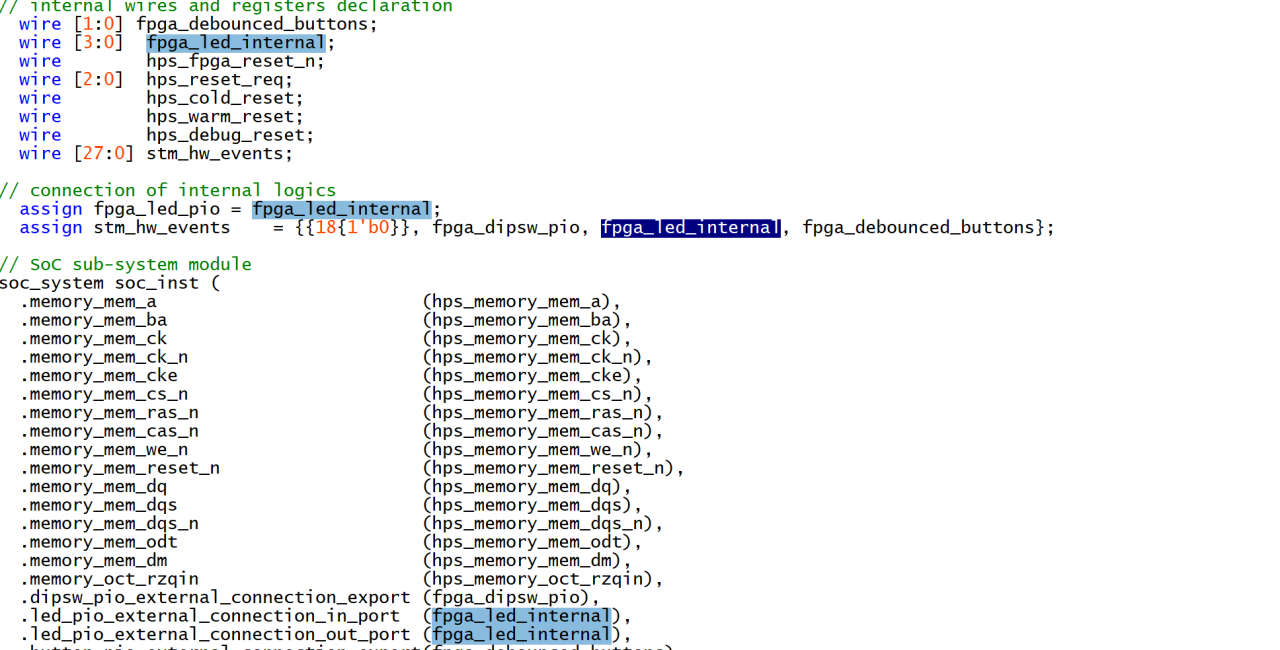Click stm_hw_events in the wire [27:0] declaration
This screenshot has height=650, width=1280.
(219, 154)
